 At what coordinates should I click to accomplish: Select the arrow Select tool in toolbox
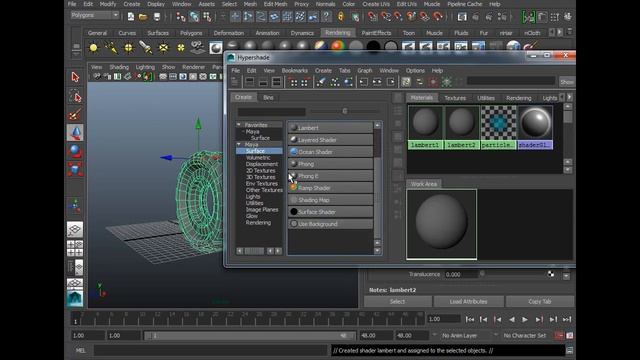coord(75,77)
